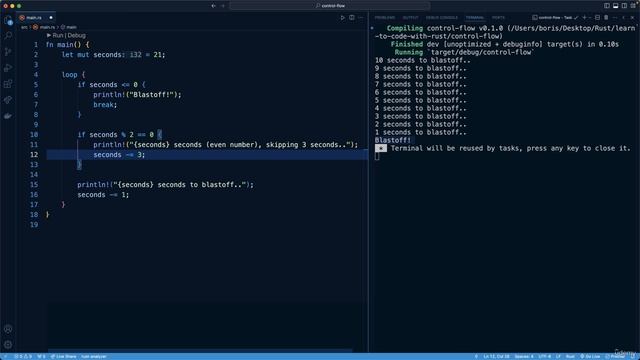Click the remote window indicator in status bar
The image size is (640, 360).
pos(5,356)
